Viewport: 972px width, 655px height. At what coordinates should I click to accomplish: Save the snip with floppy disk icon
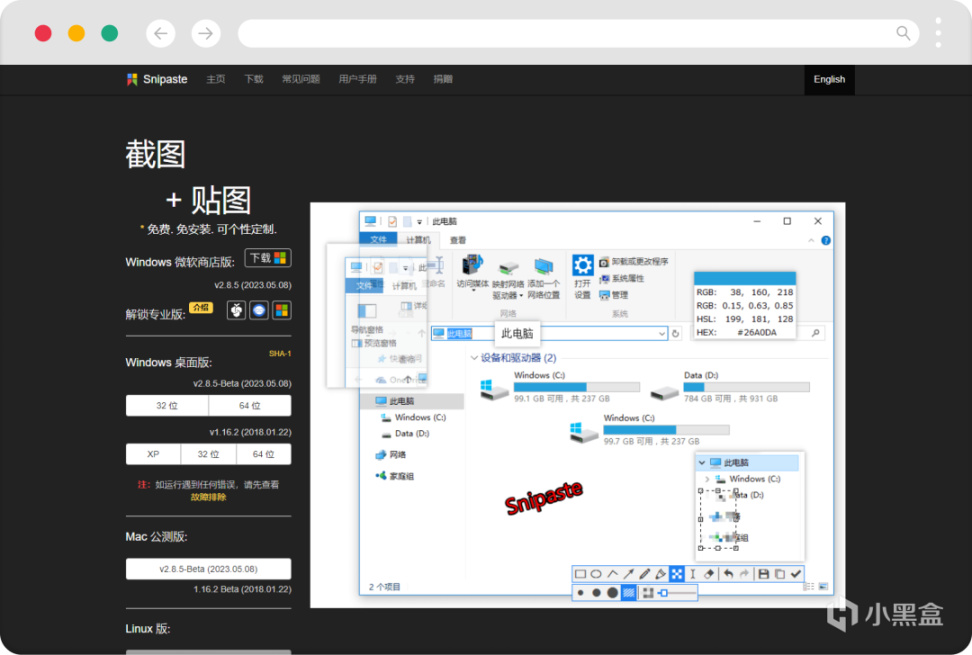click(x=764, y=574)
